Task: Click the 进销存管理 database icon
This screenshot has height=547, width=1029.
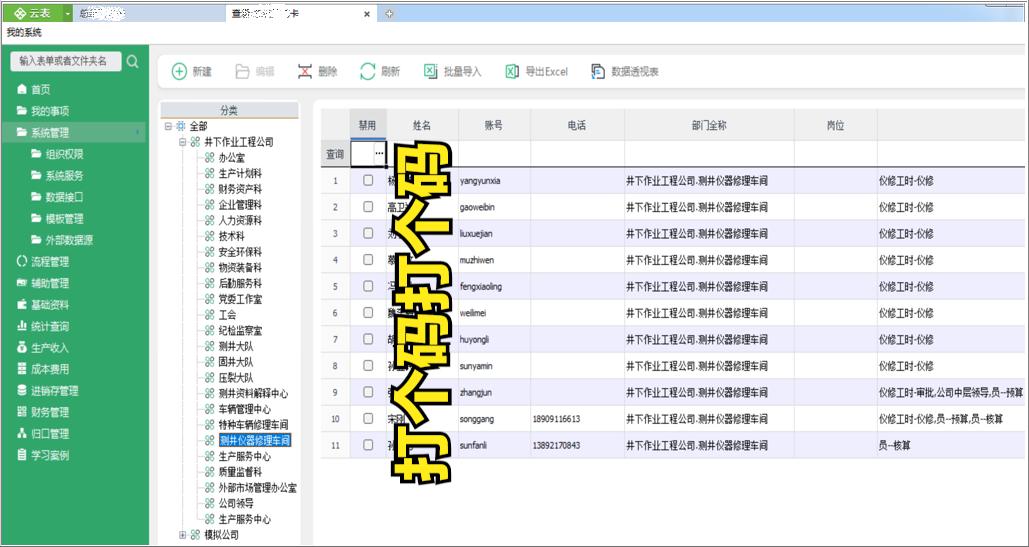Action: [22, 391]
